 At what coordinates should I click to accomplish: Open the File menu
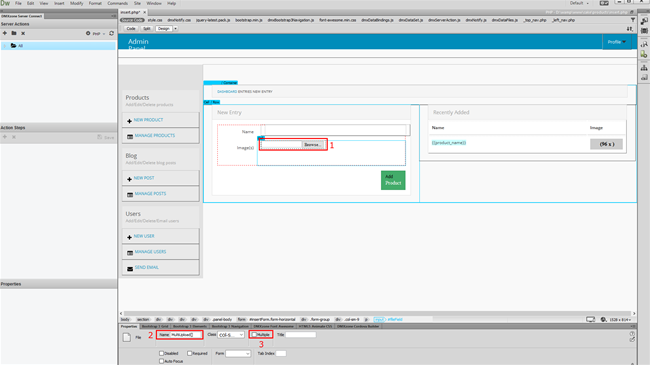(18, 3)
